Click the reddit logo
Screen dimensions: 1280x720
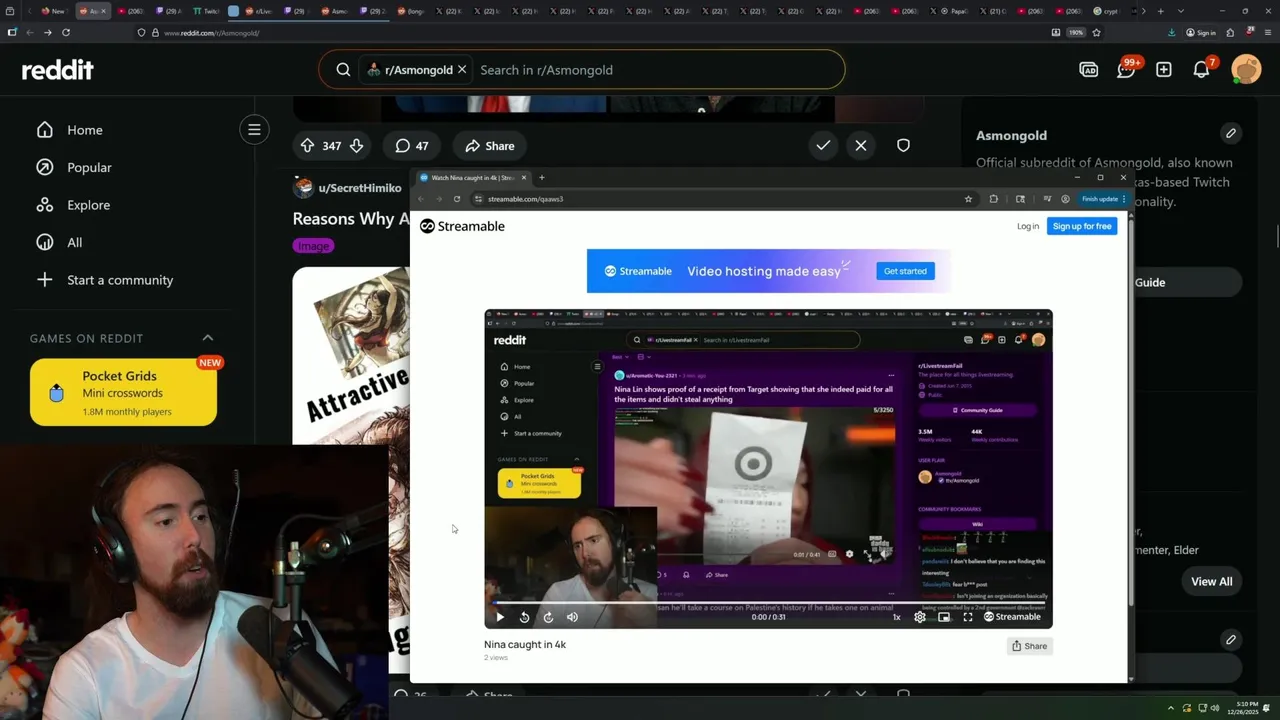click(58, 70)
